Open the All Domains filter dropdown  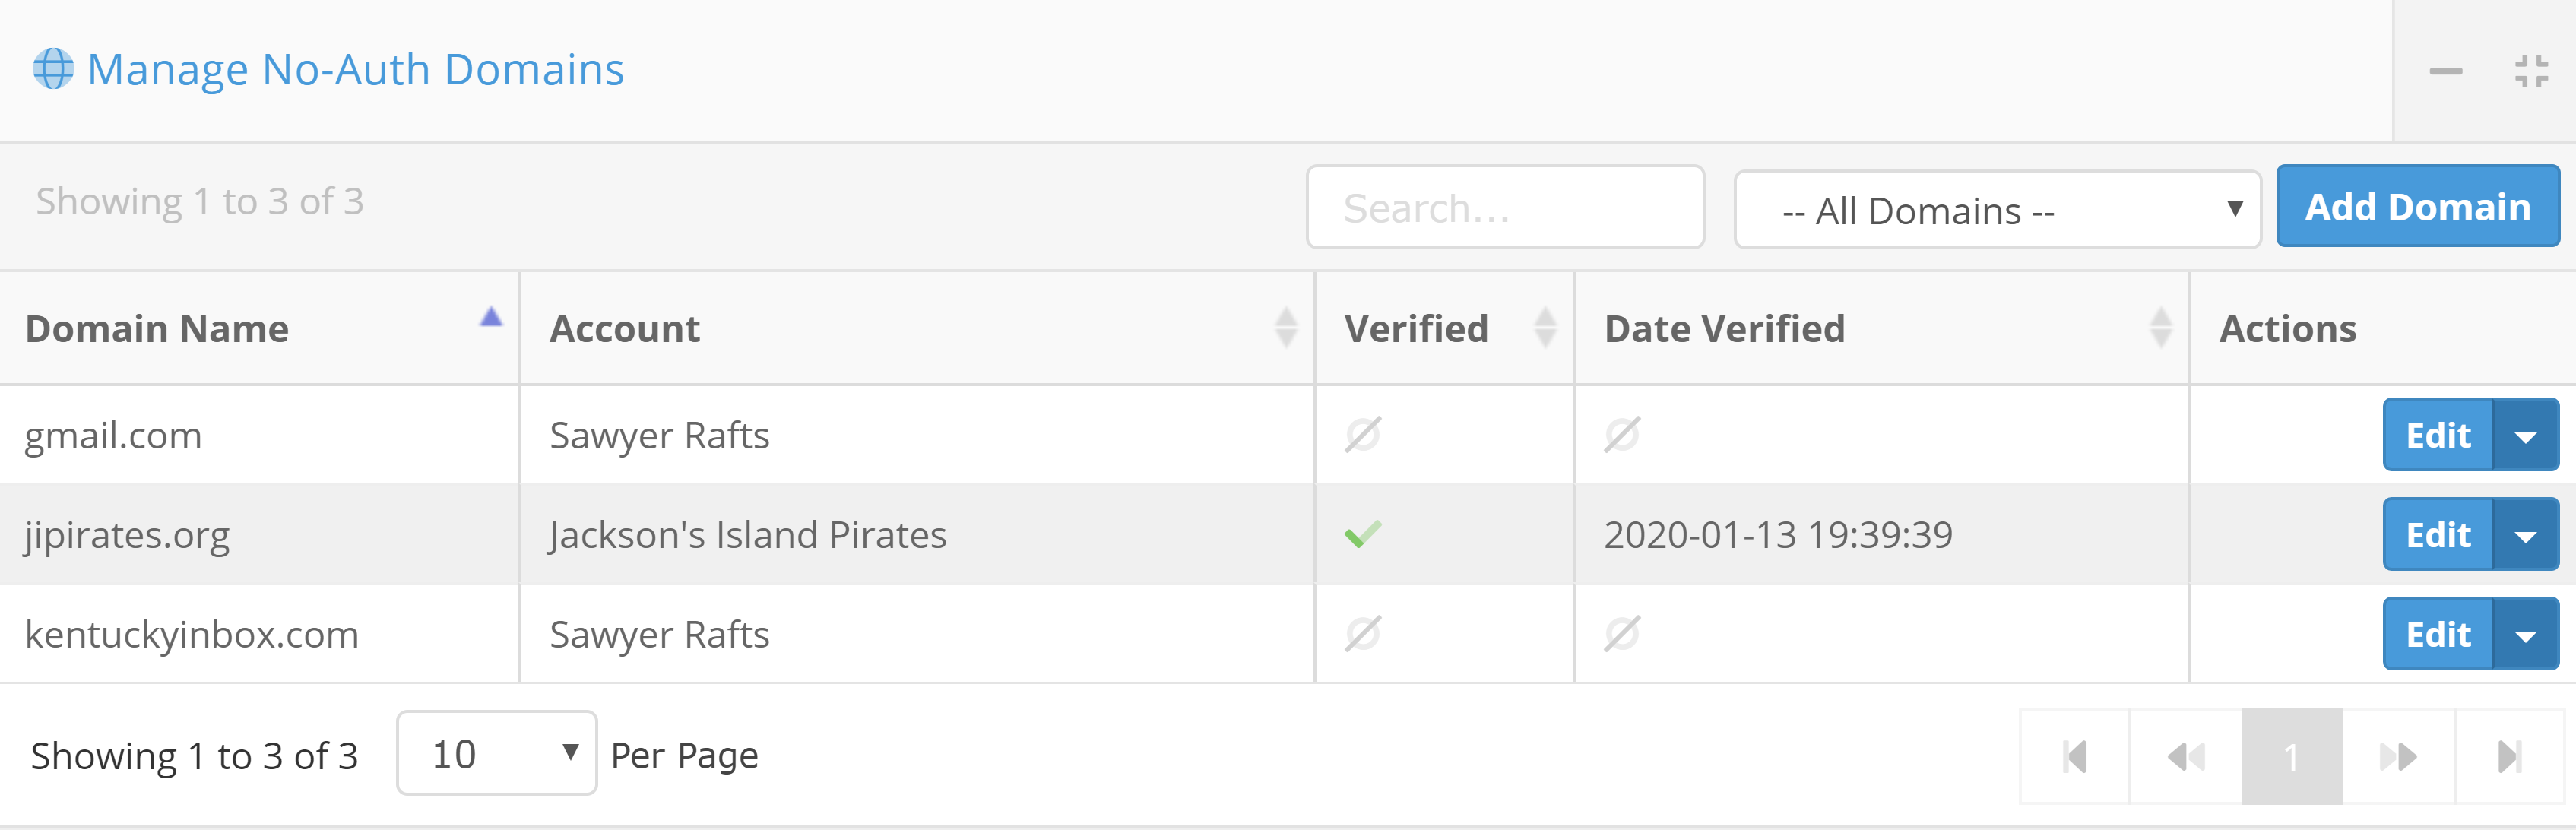(x=1996, y=210)
